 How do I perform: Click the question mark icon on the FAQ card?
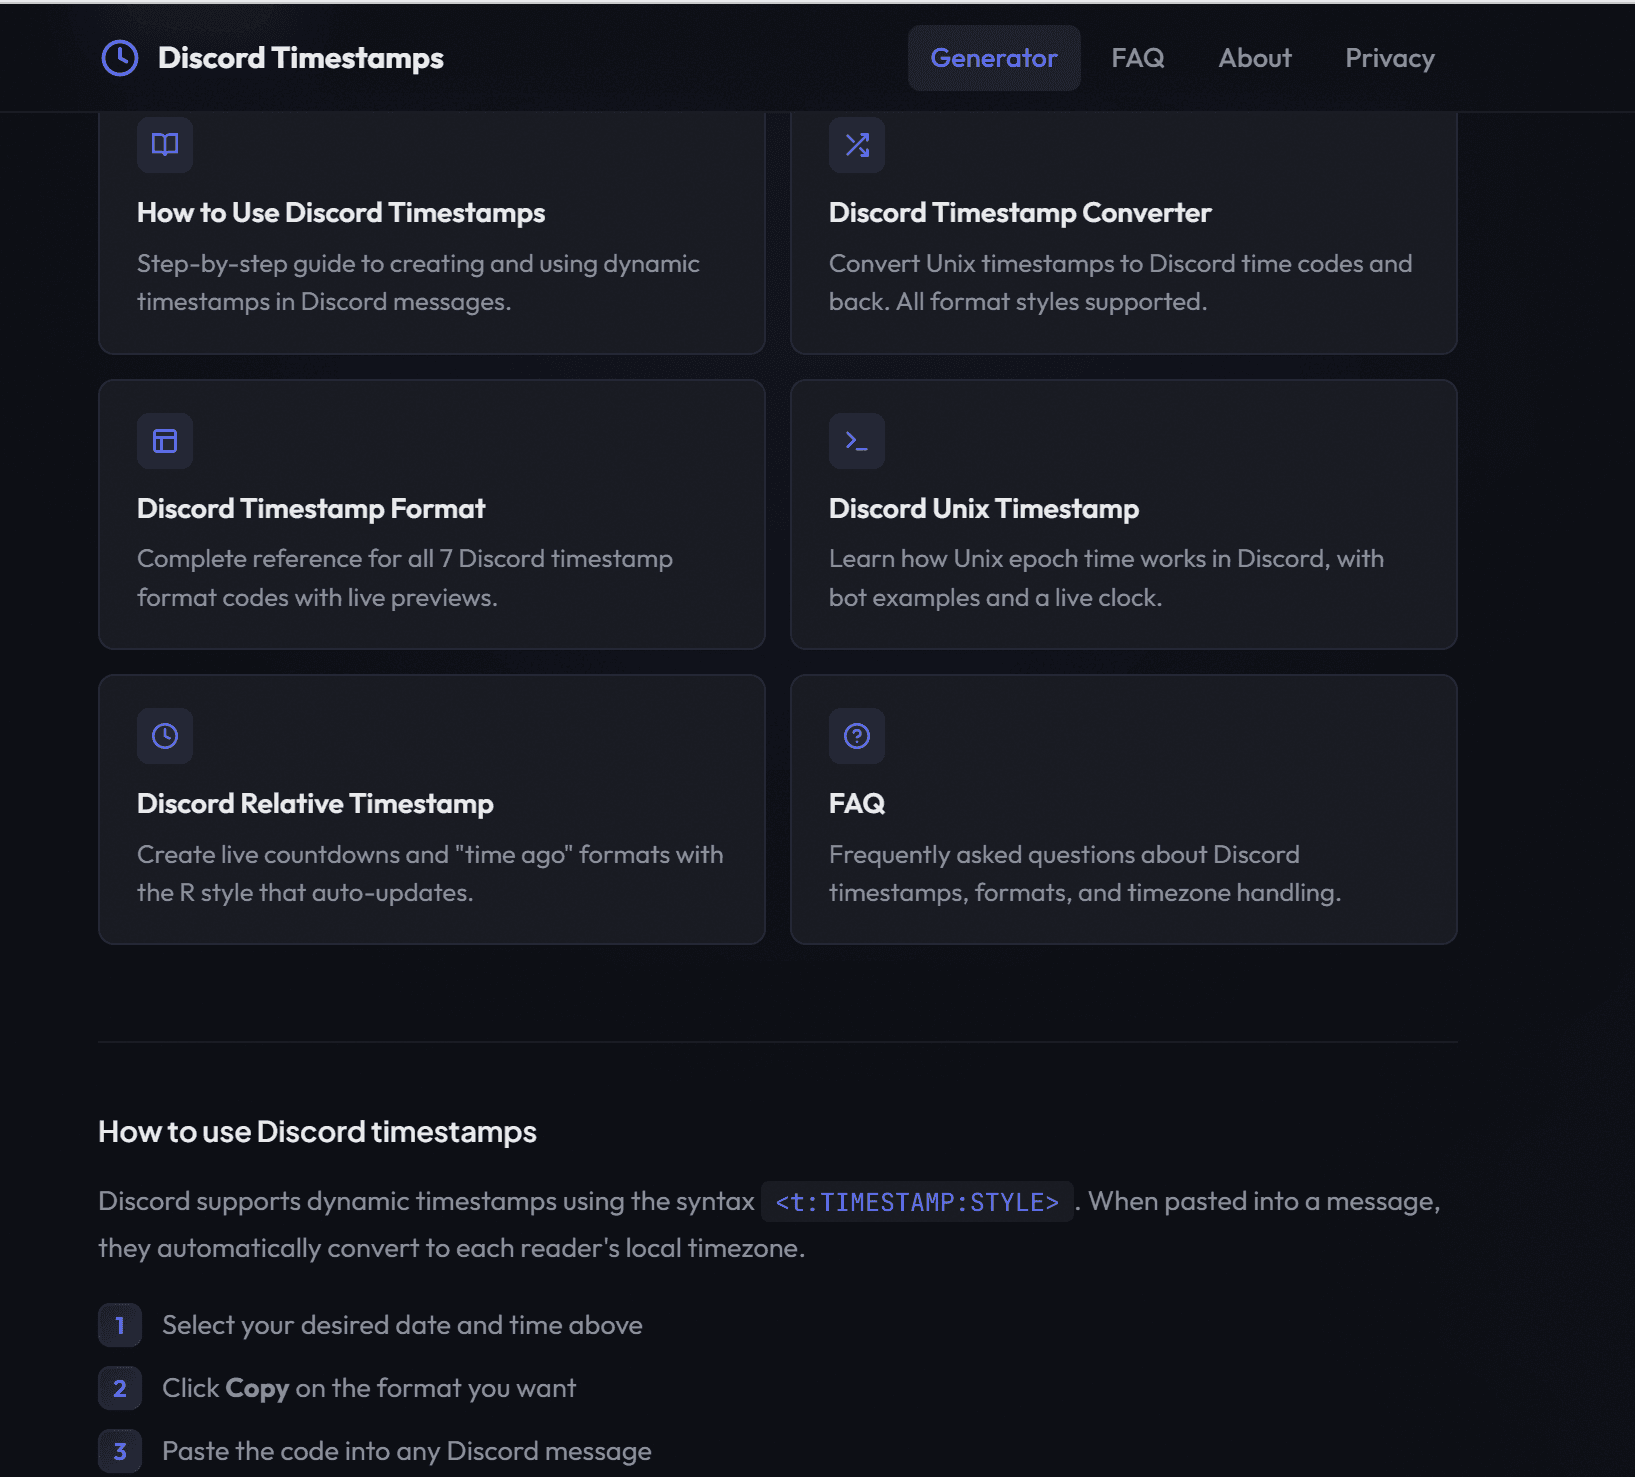[856, 735]
